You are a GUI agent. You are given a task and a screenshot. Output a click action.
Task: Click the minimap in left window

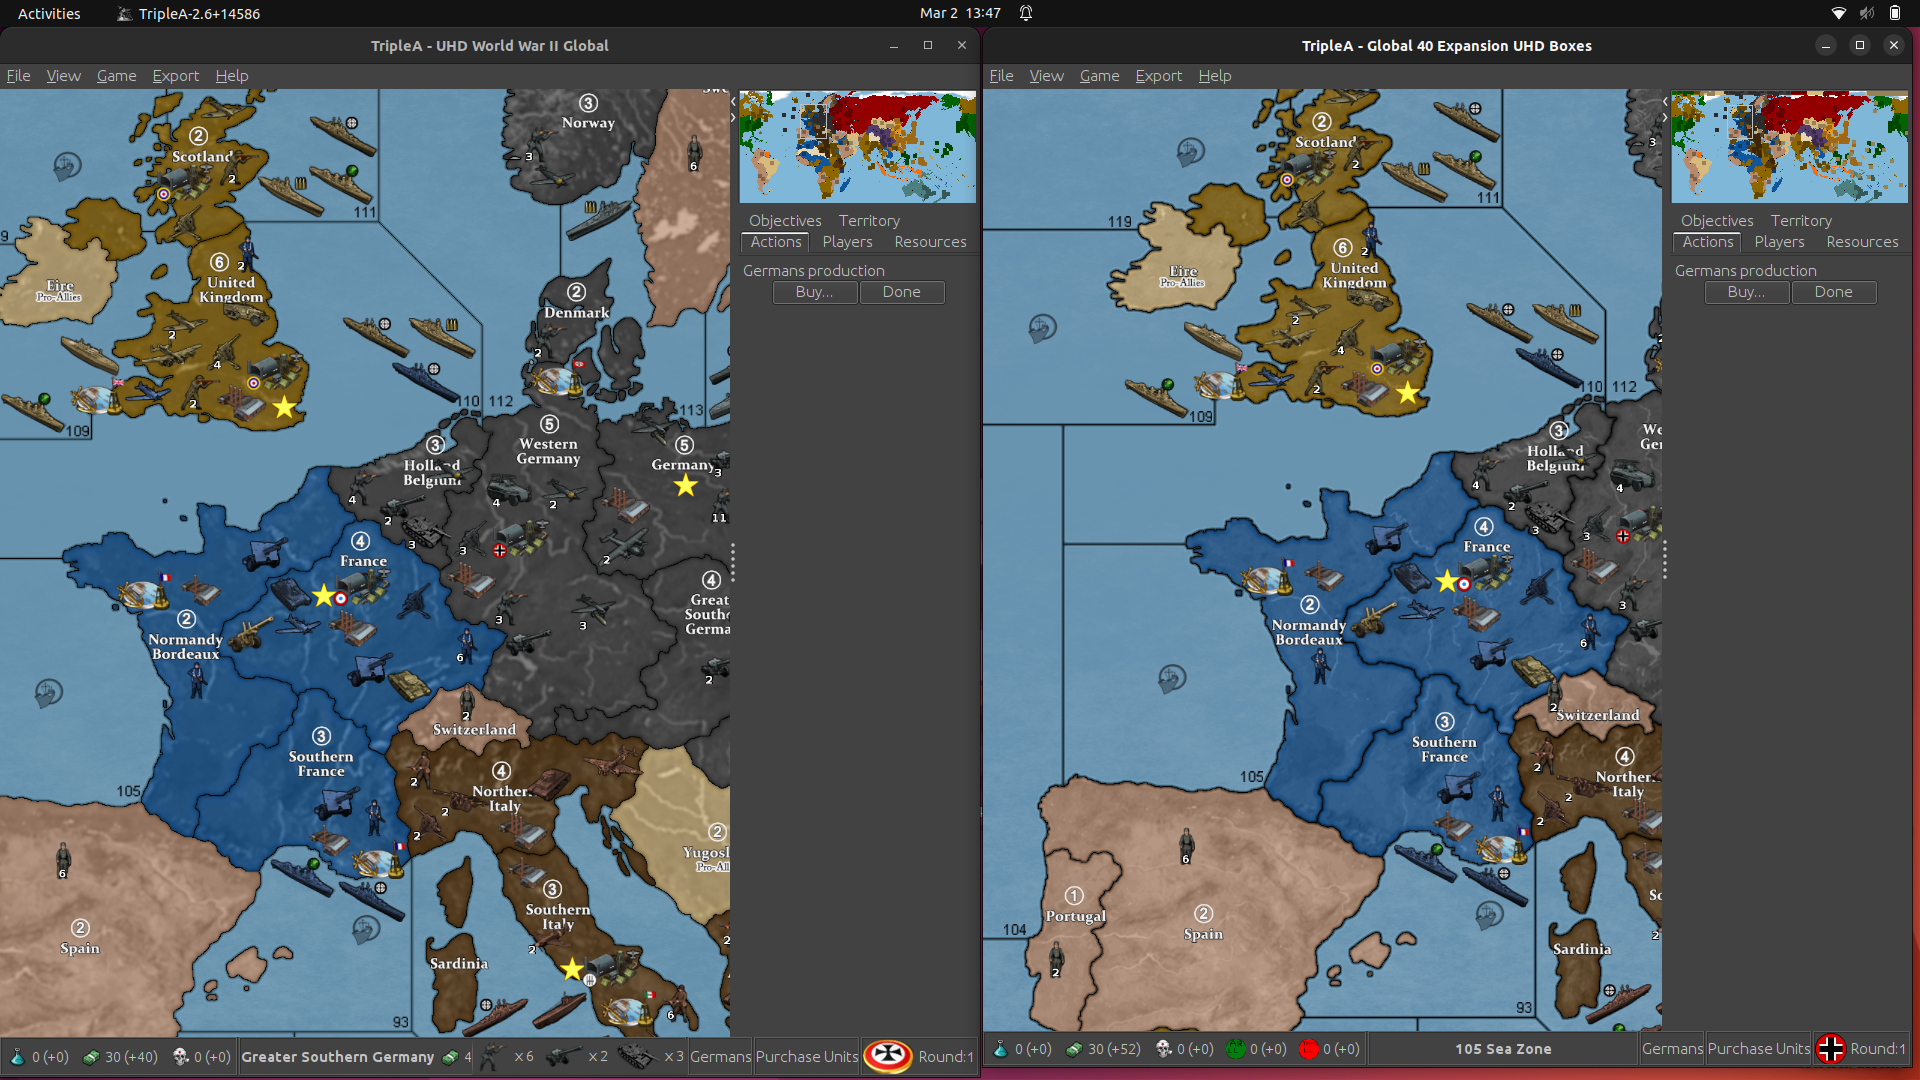coord(857,147)
